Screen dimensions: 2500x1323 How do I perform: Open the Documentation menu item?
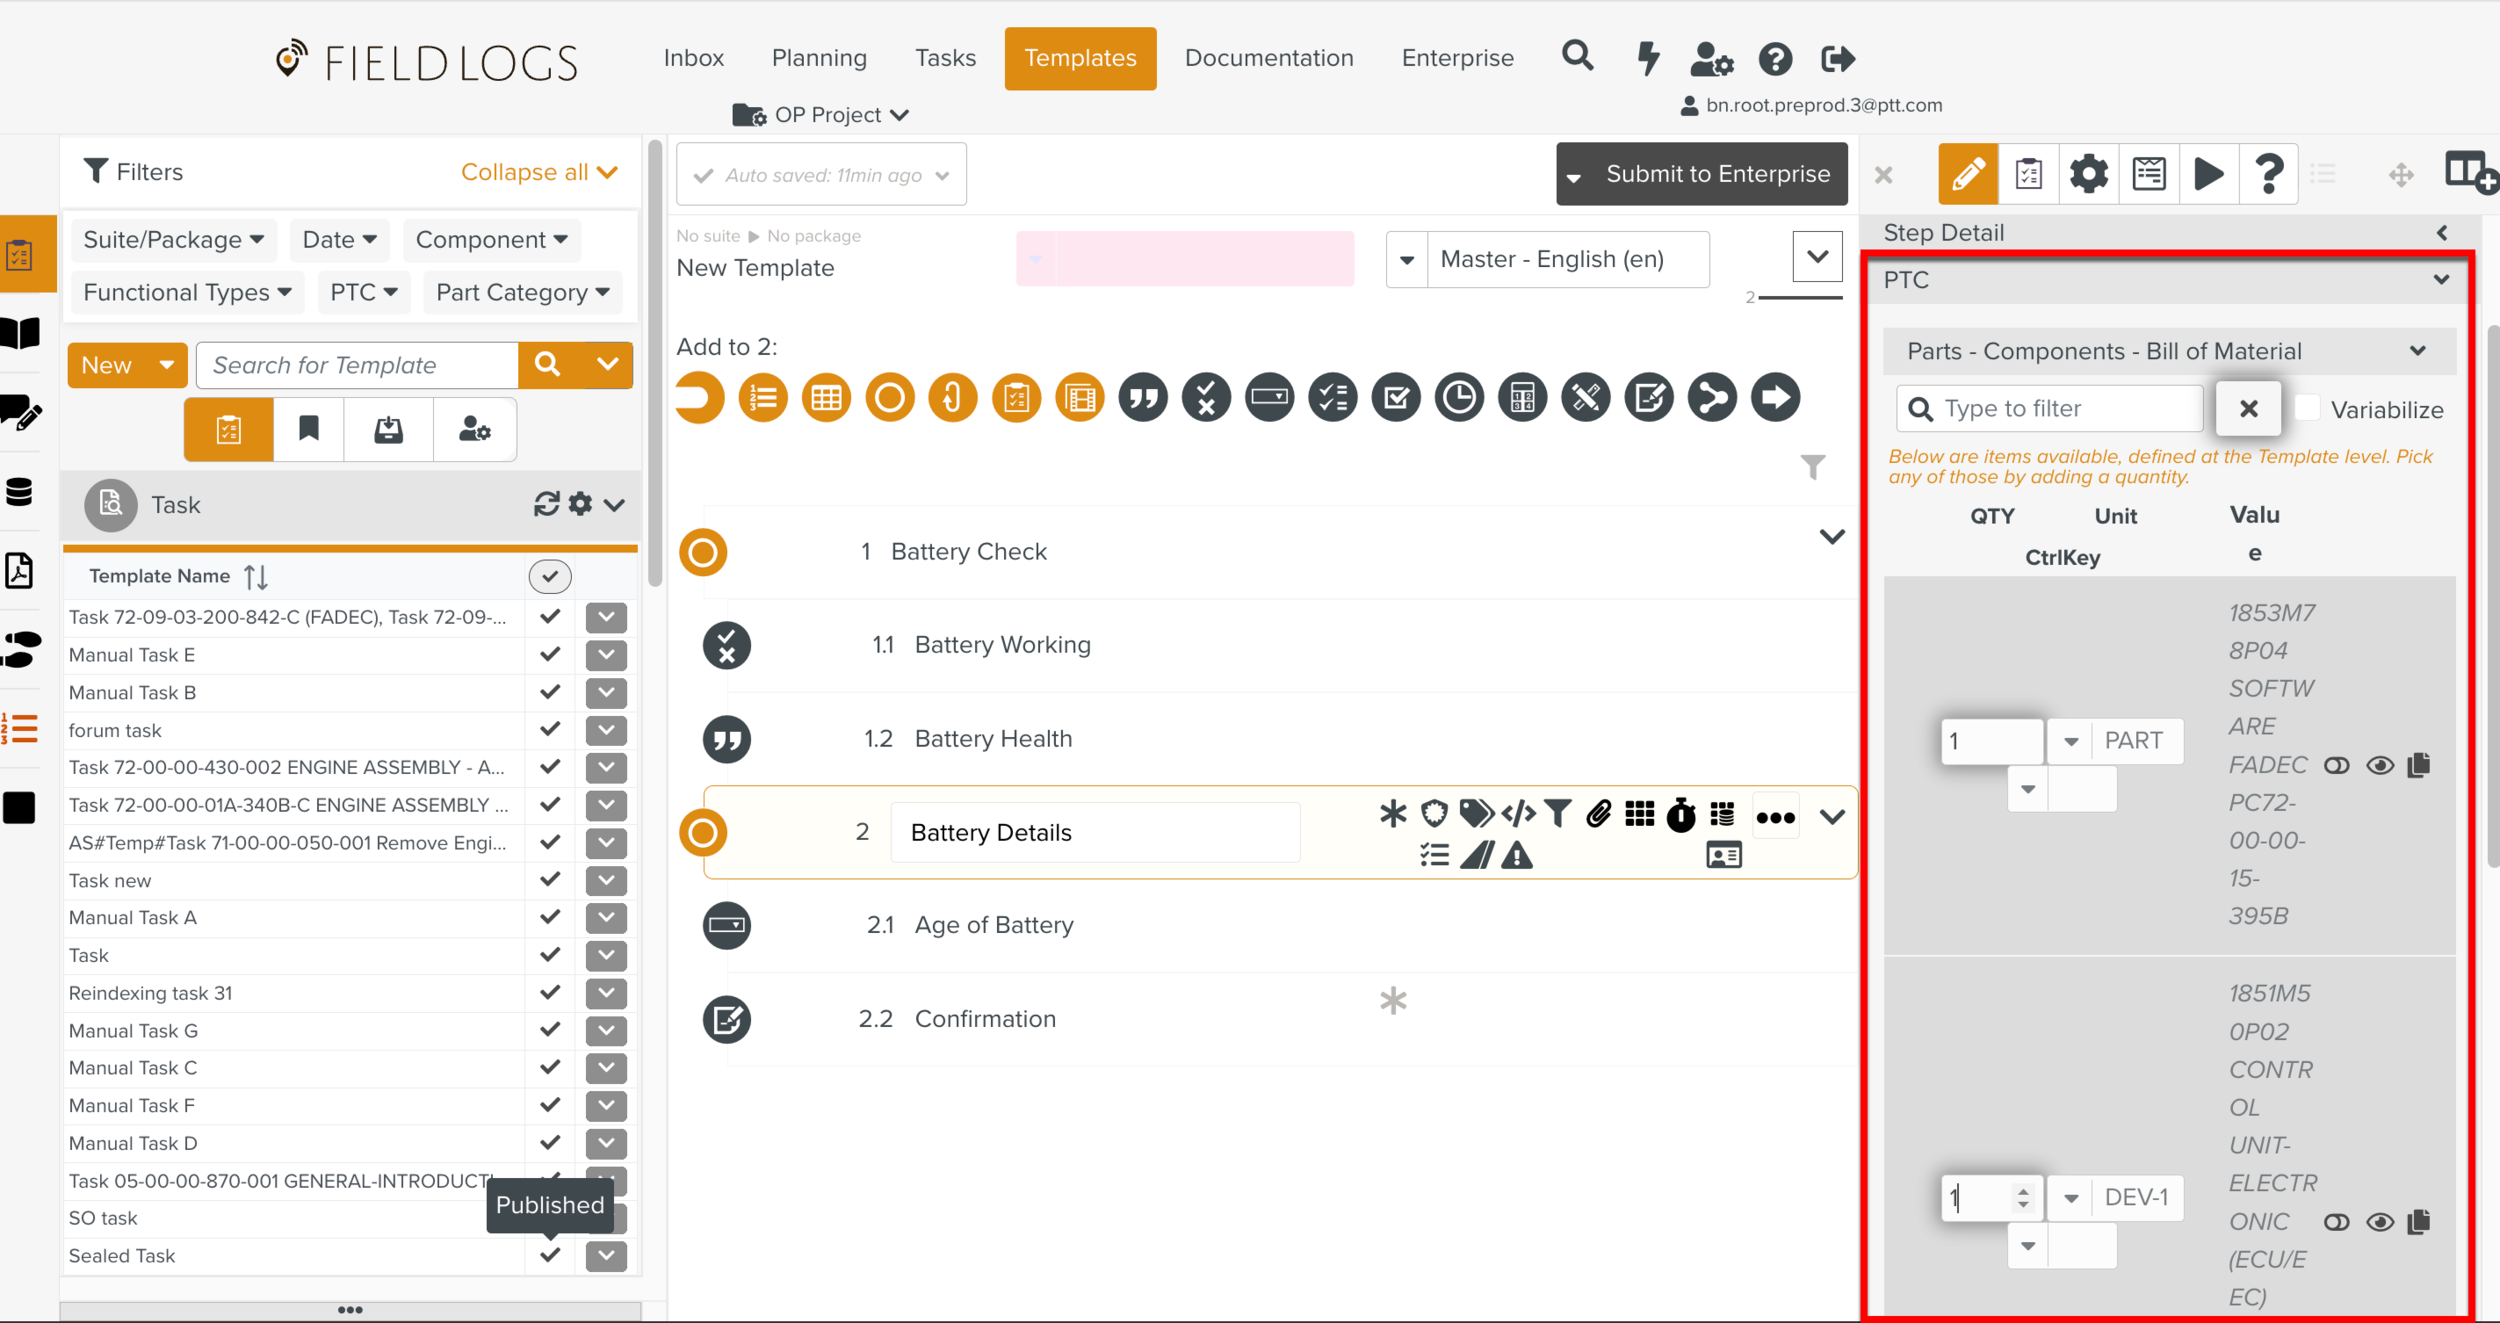click(1268, 58)
